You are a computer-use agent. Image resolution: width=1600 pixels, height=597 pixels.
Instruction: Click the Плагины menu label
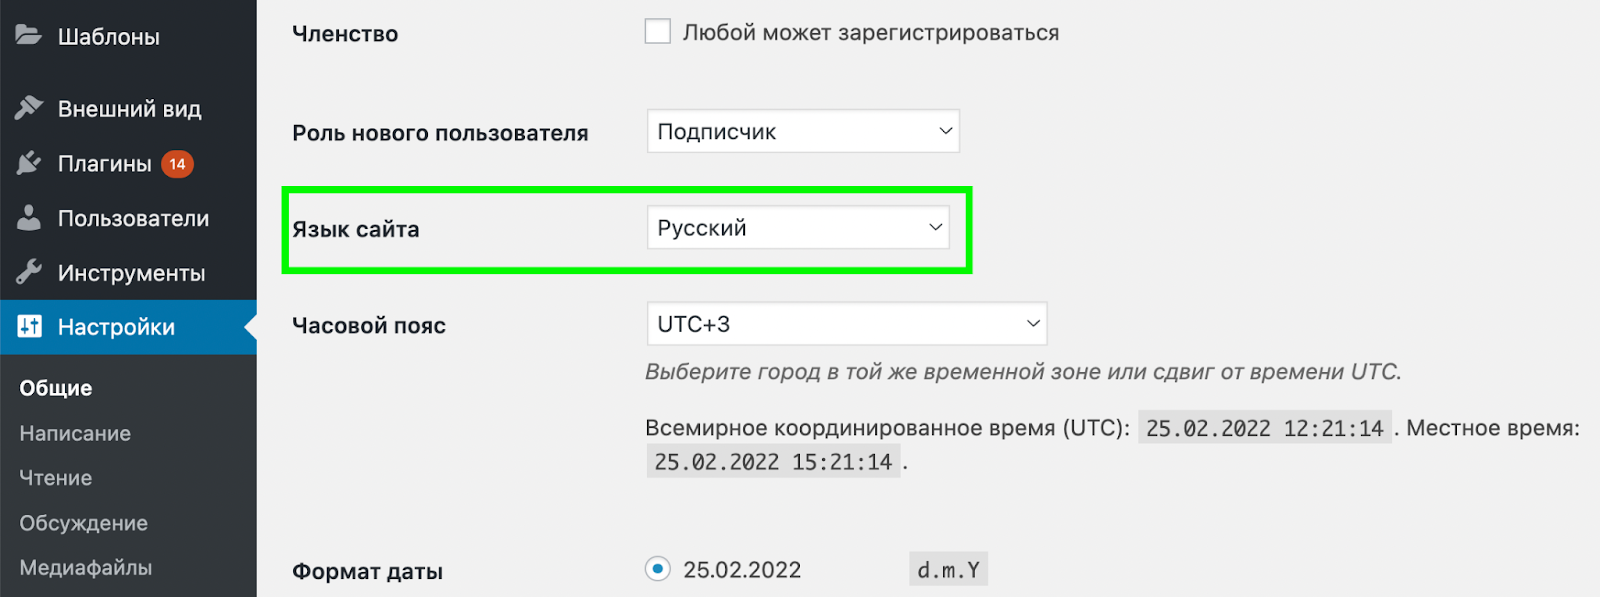click(x=105, y=163)
